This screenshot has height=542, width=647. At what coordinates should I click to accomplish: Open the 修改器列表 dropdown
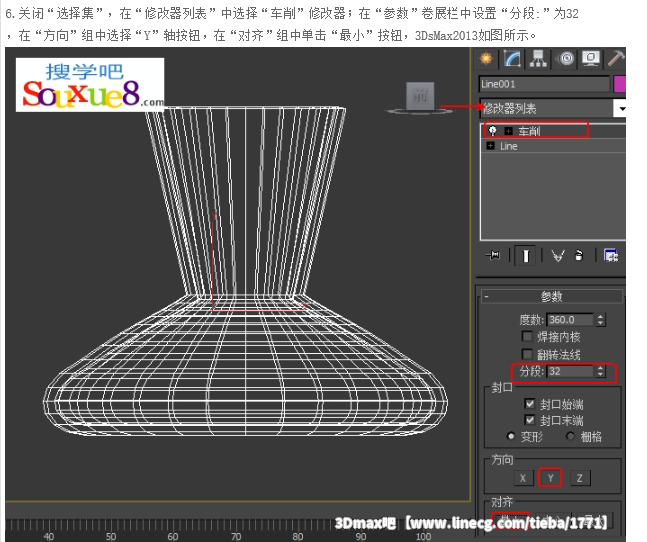(x=553, y=108)
